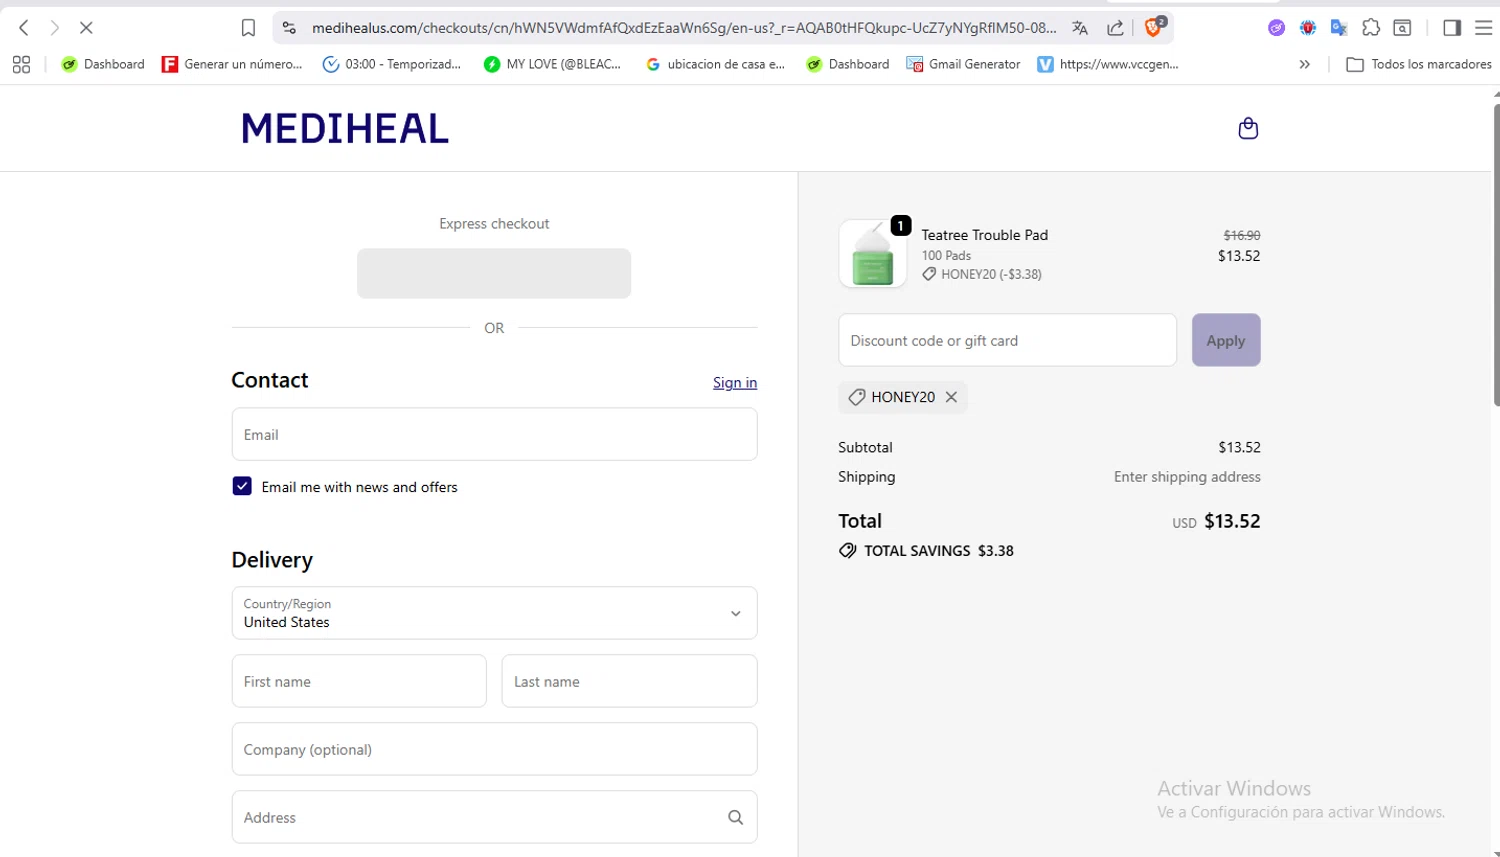Click the HONEY20 applied code tag
The width and height of the screenshot is (1500, 857).
point(903,397)
